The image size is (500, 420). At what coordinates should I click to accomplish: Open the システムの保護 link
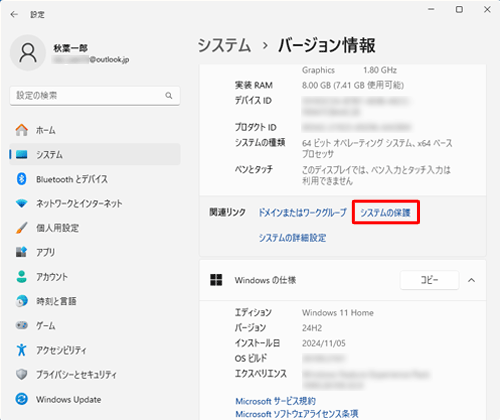click(385, 213)
